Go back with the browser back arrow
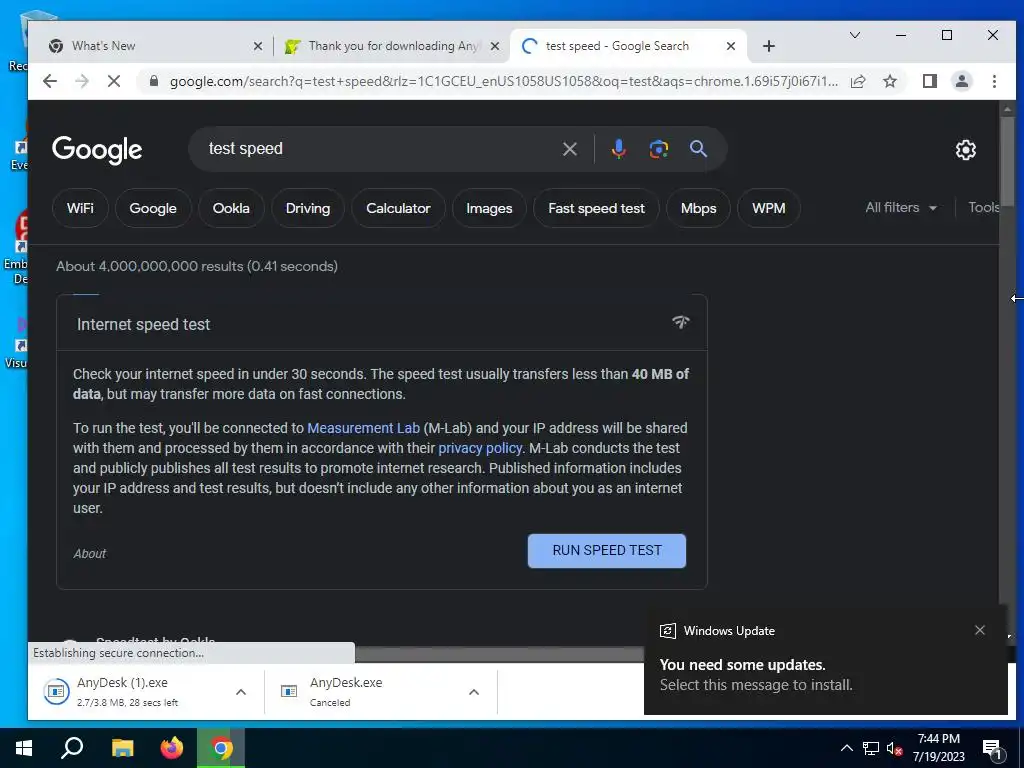Screen dimensions: 1024x768 point(50,81)
